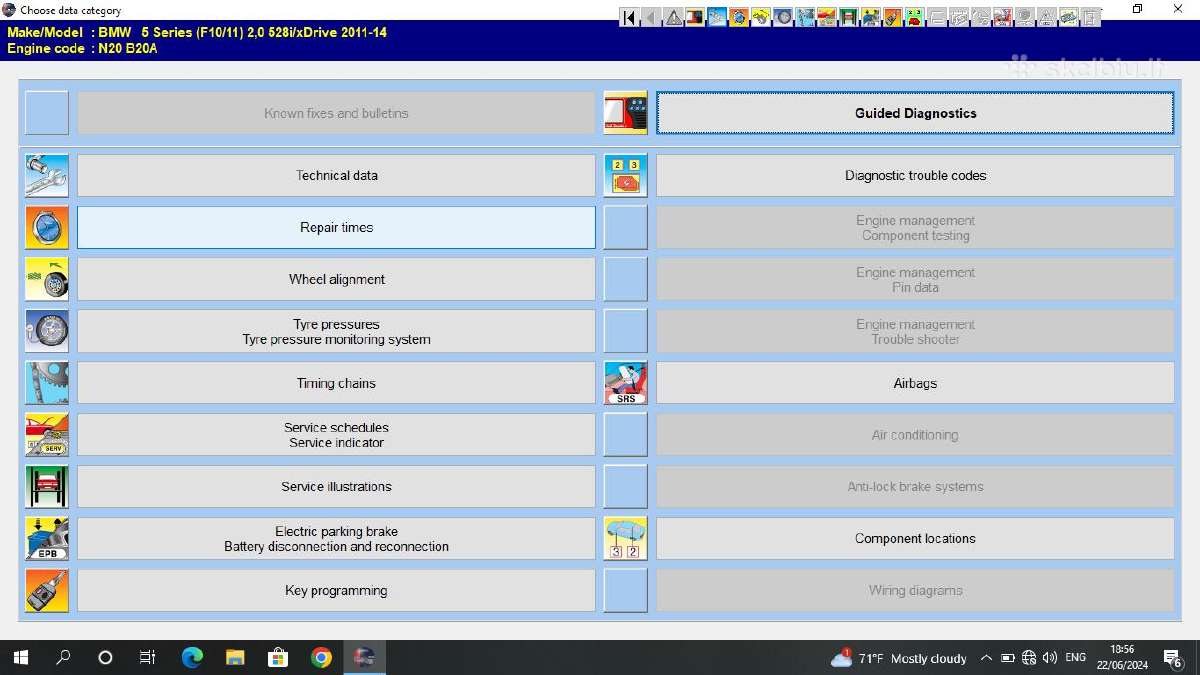Click the Timing chains gear icon beside its button
The height and width of the screenshot is (675, 1200).
click(47, 383)
